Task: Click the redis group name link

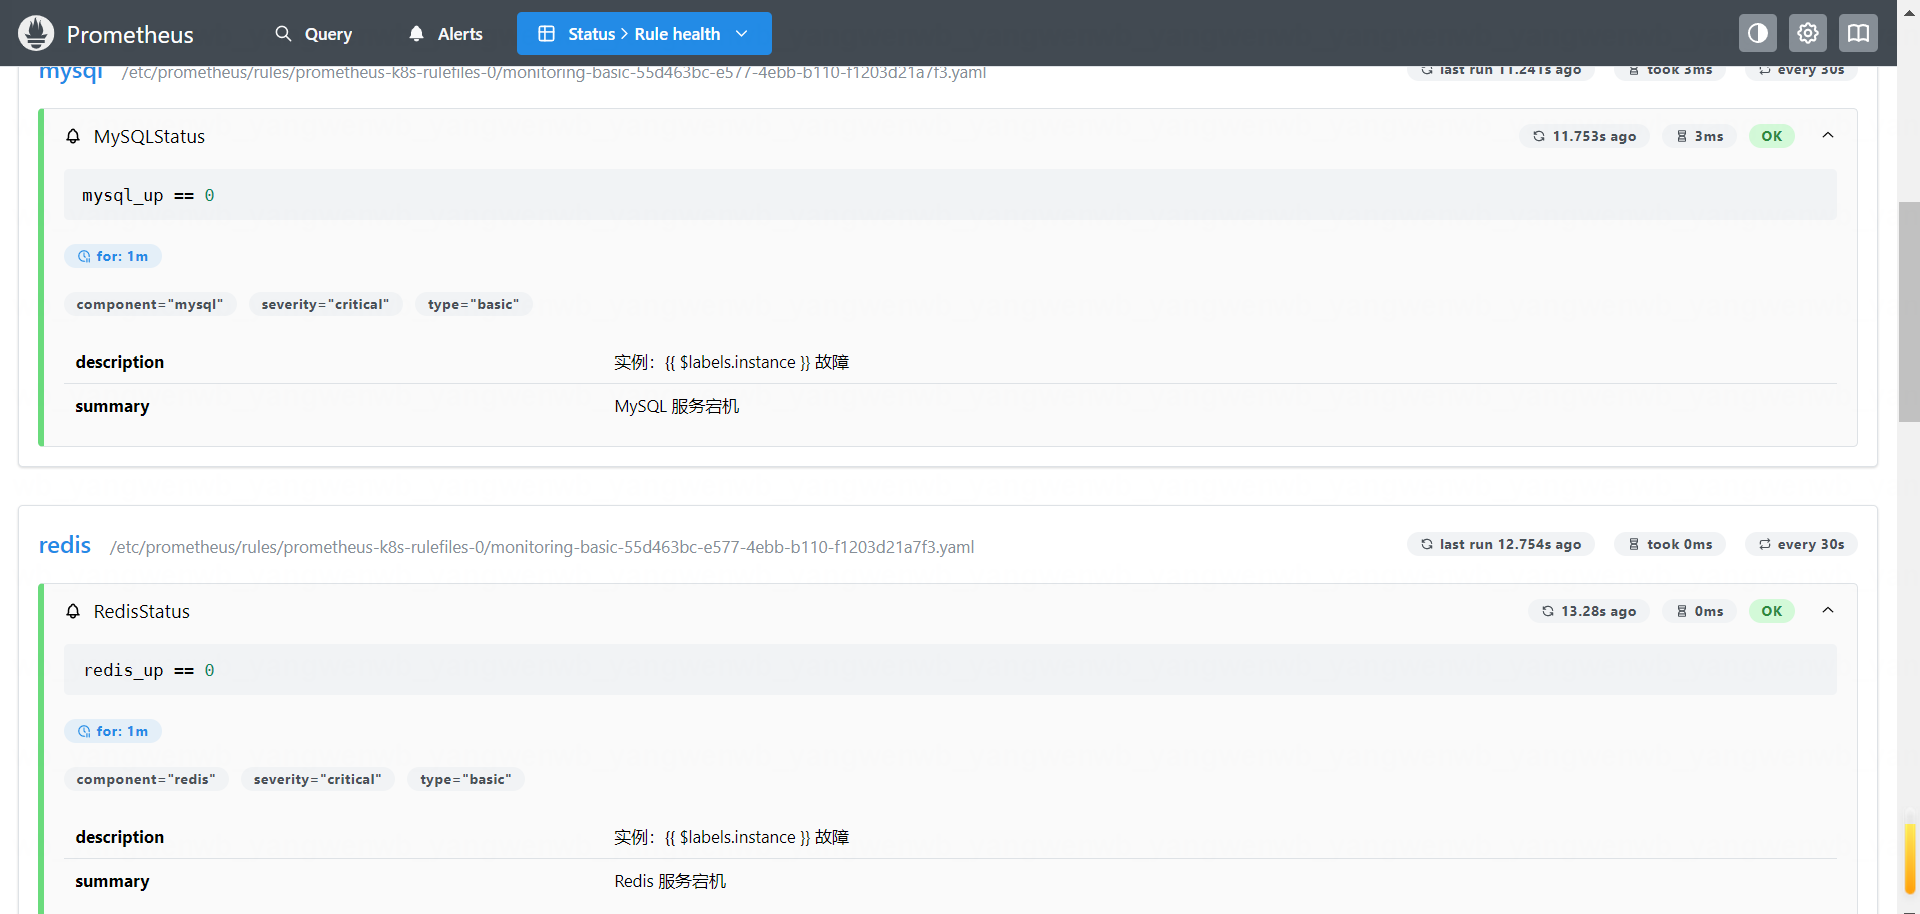Action: tap(65, 545)
